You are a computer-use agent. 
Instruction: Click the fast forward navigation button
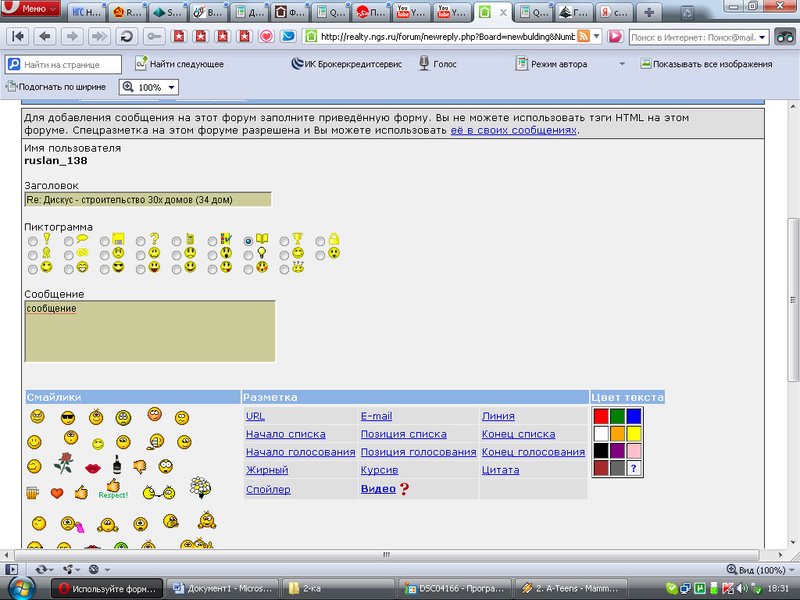click(99, 37)
